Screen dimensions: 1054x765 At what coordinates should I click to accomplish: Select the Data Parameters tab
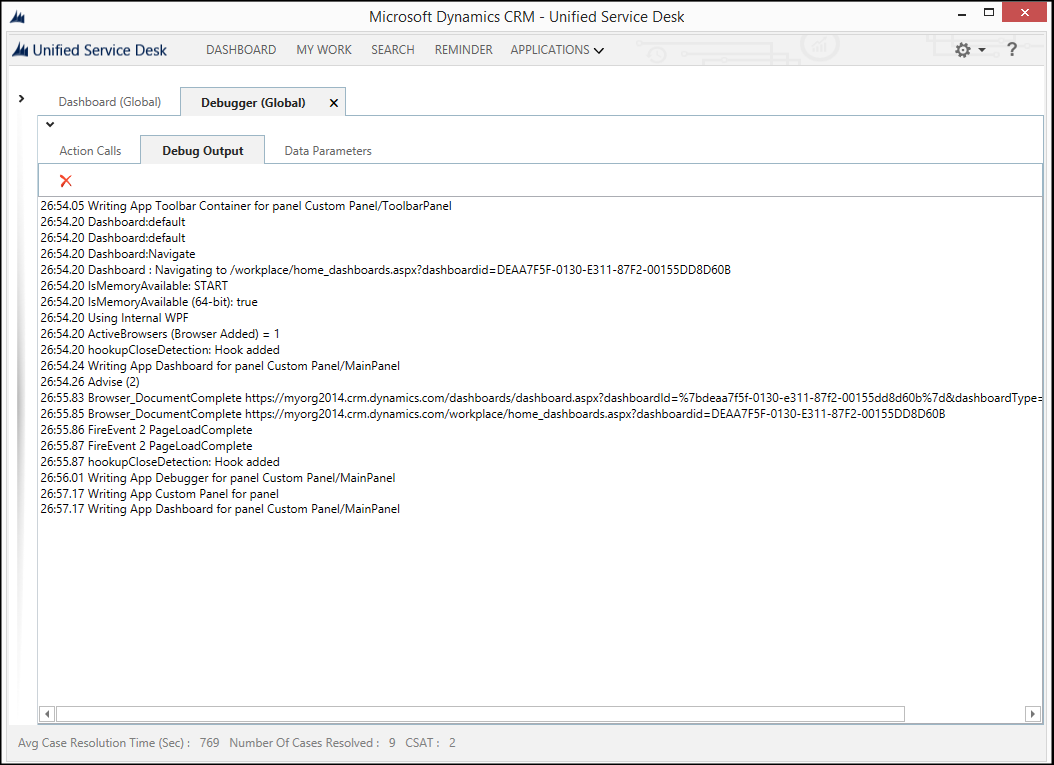328,150
